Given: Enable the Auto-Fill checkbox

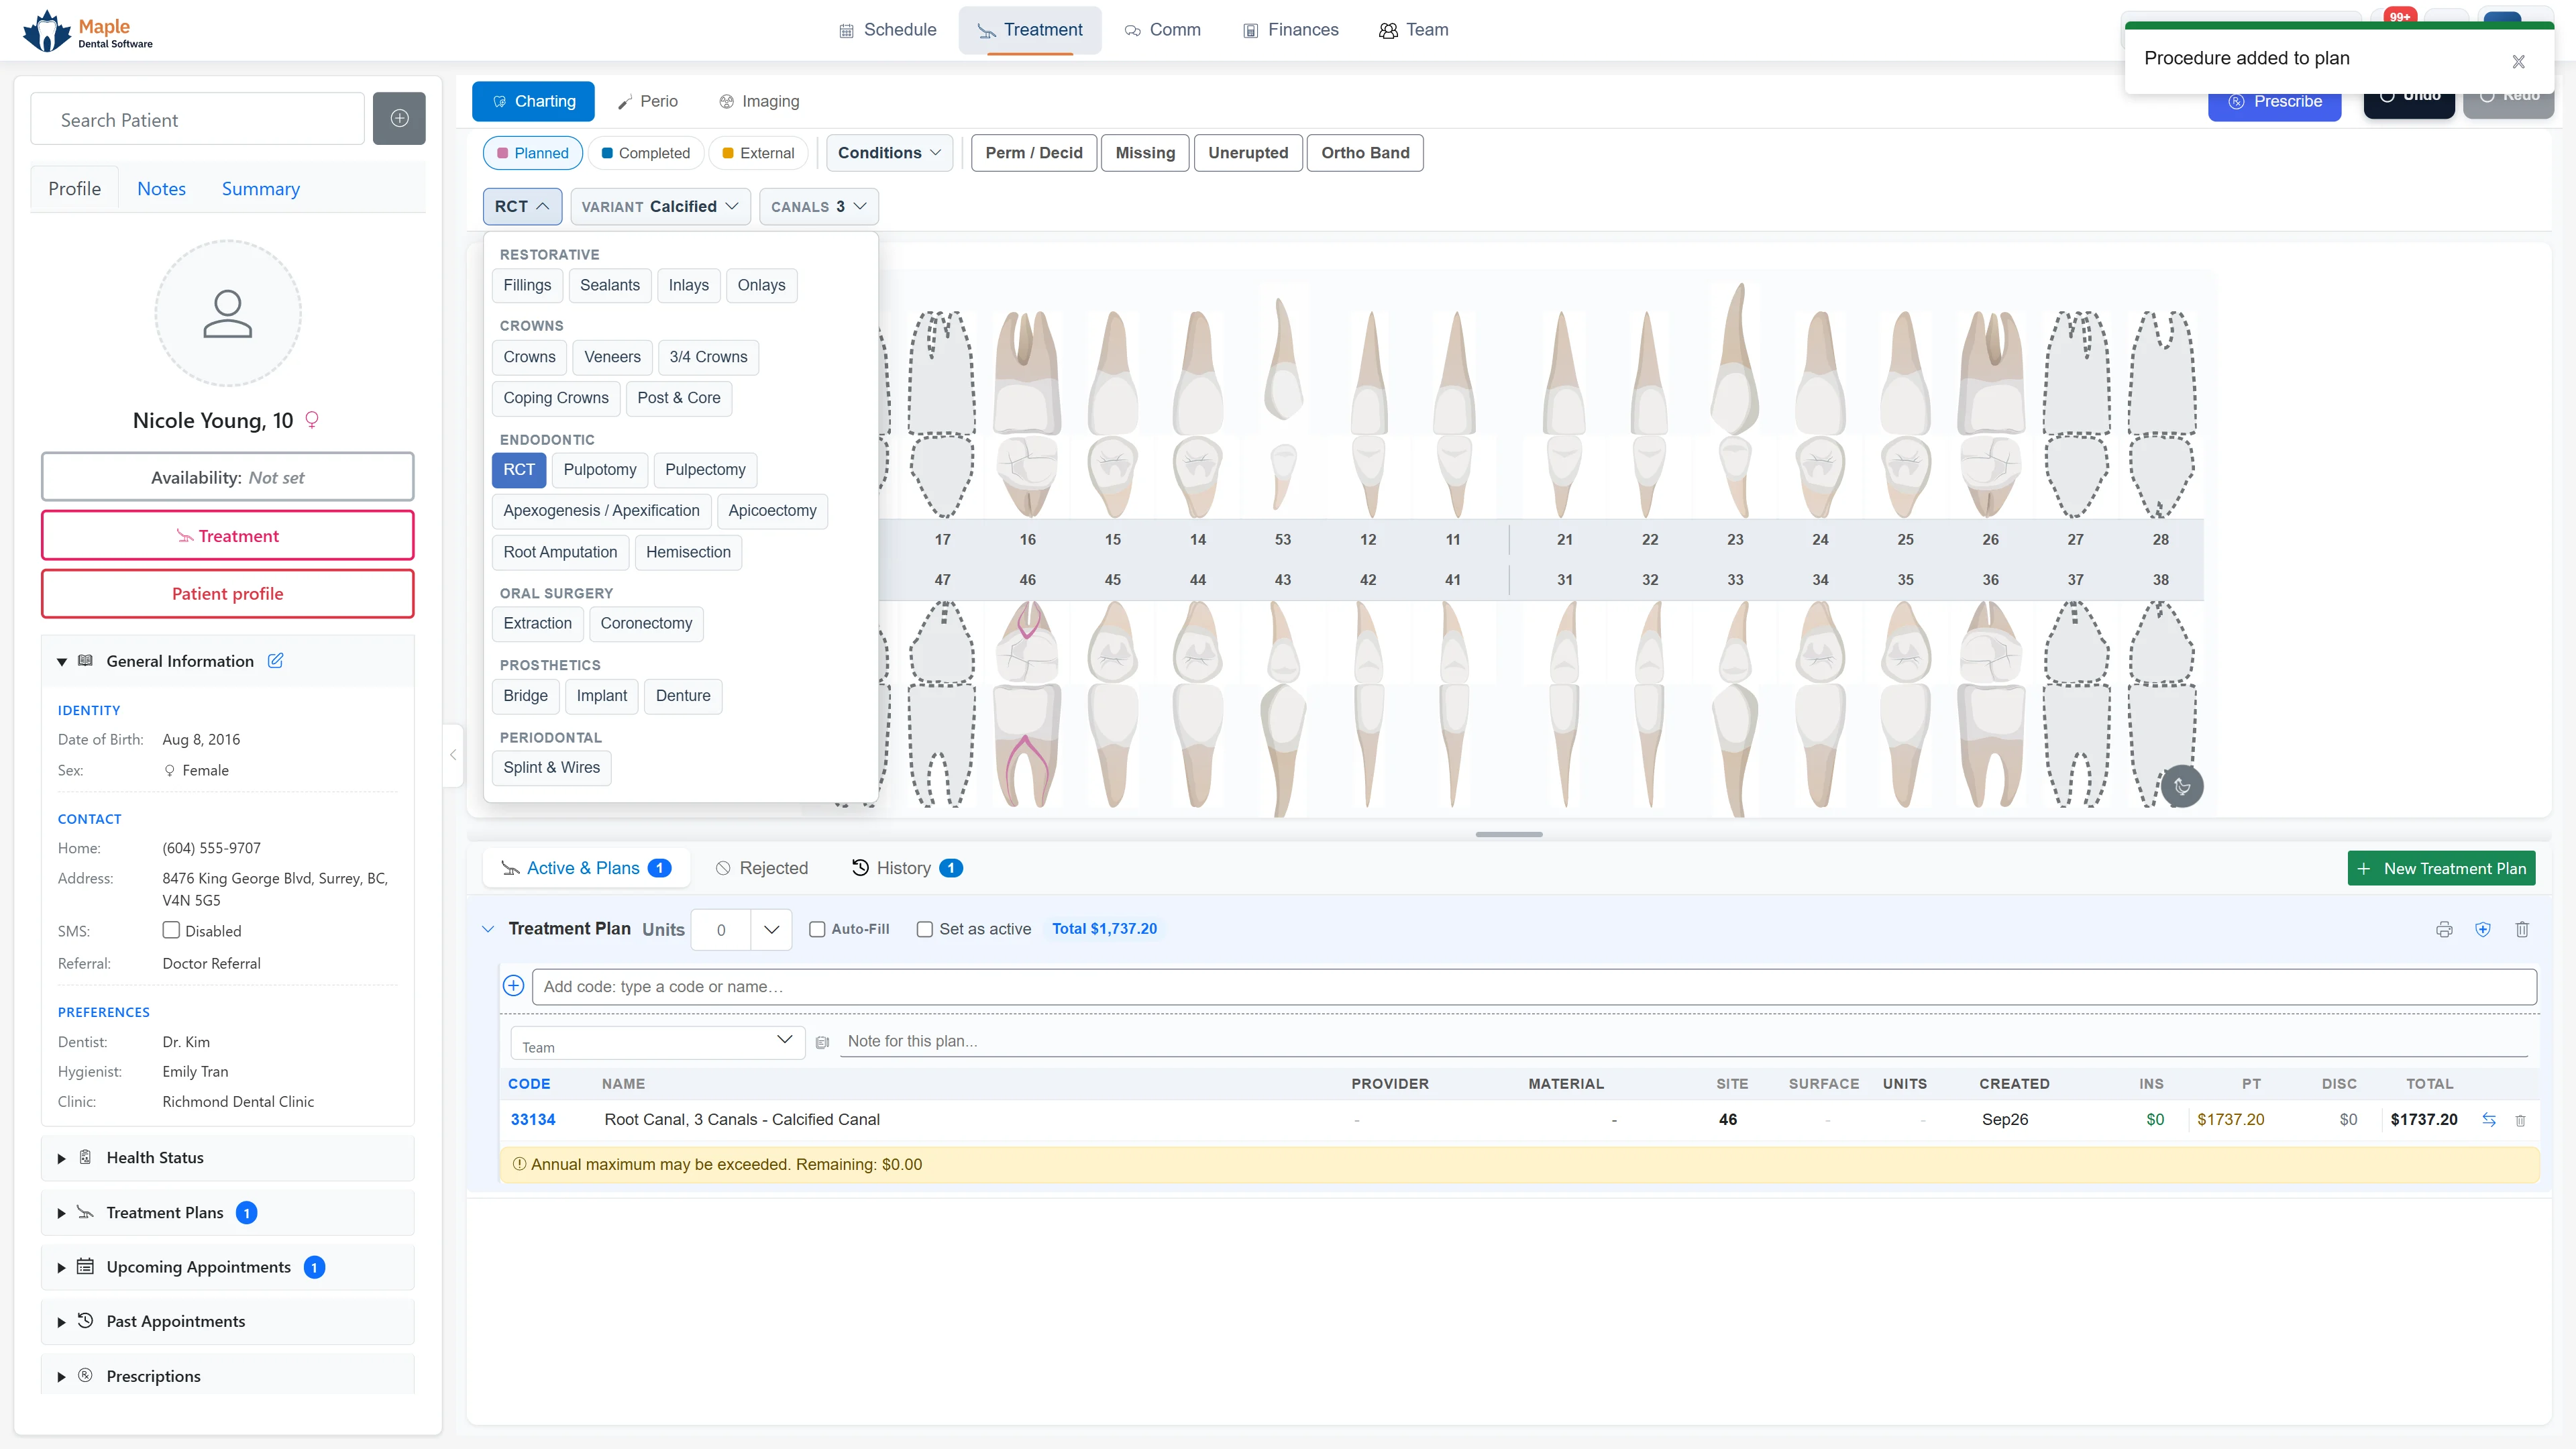Looking at the screenshot, I should (x=817, y=929).
